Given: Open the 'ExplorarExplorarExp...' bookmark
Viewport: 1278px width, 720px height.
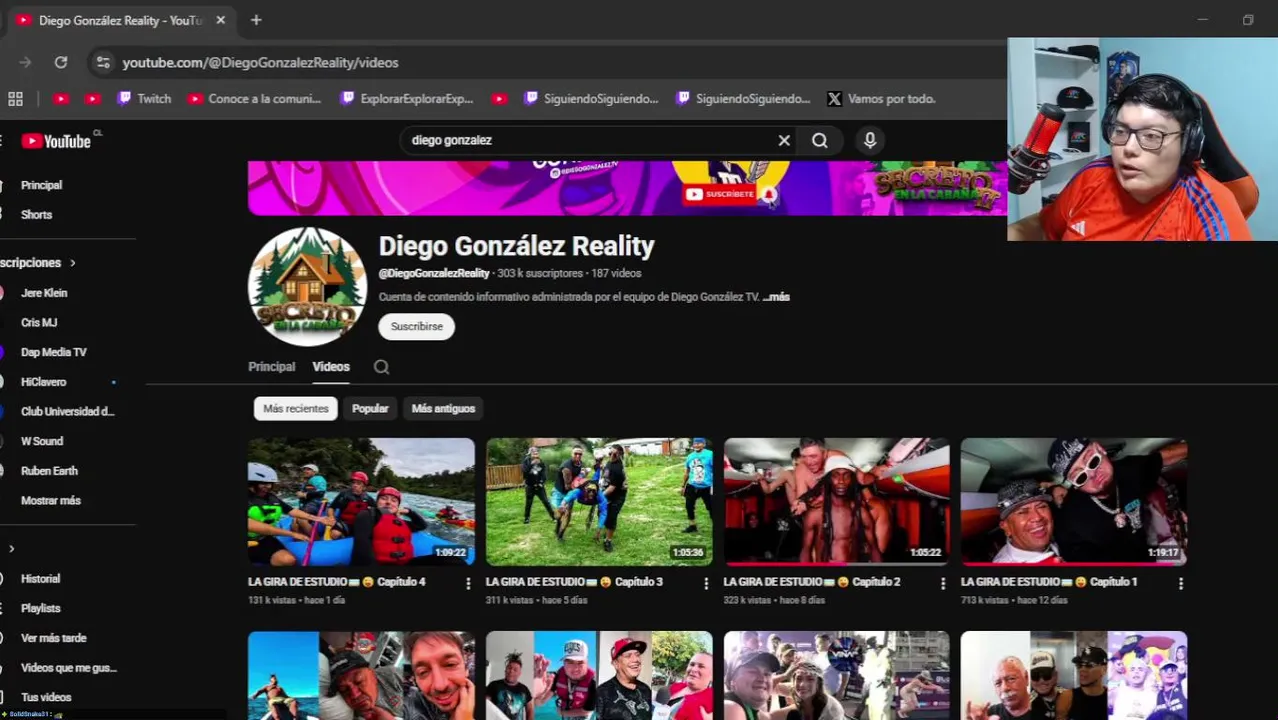Looking at the screenshot, I should click(x=407, y=99).
